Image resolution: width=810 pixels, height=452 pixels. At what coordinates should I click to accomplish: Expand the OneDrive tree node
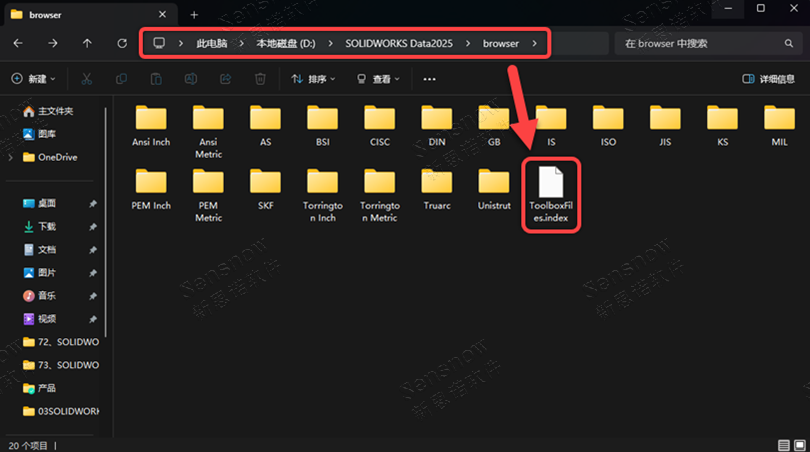coord(10,157)
